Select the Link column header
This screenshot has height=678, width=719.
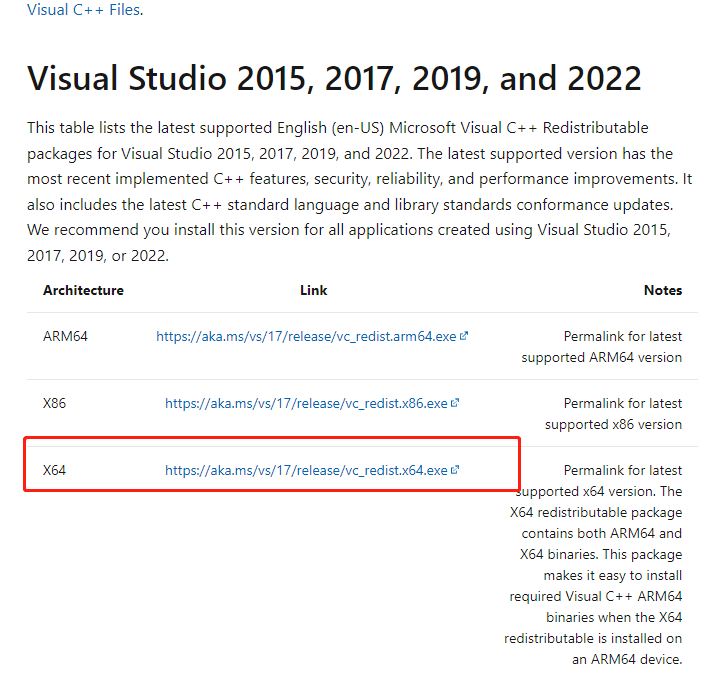click(314, 290)
